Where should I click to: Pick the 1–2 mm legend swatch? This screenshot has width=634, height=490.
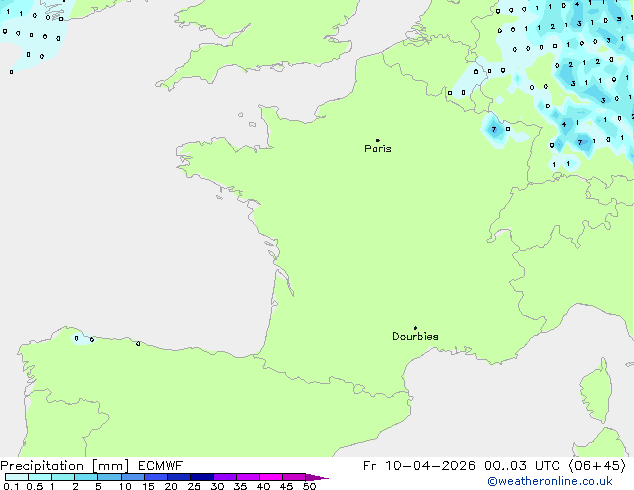pyautogui.click(x=63, y=477)
